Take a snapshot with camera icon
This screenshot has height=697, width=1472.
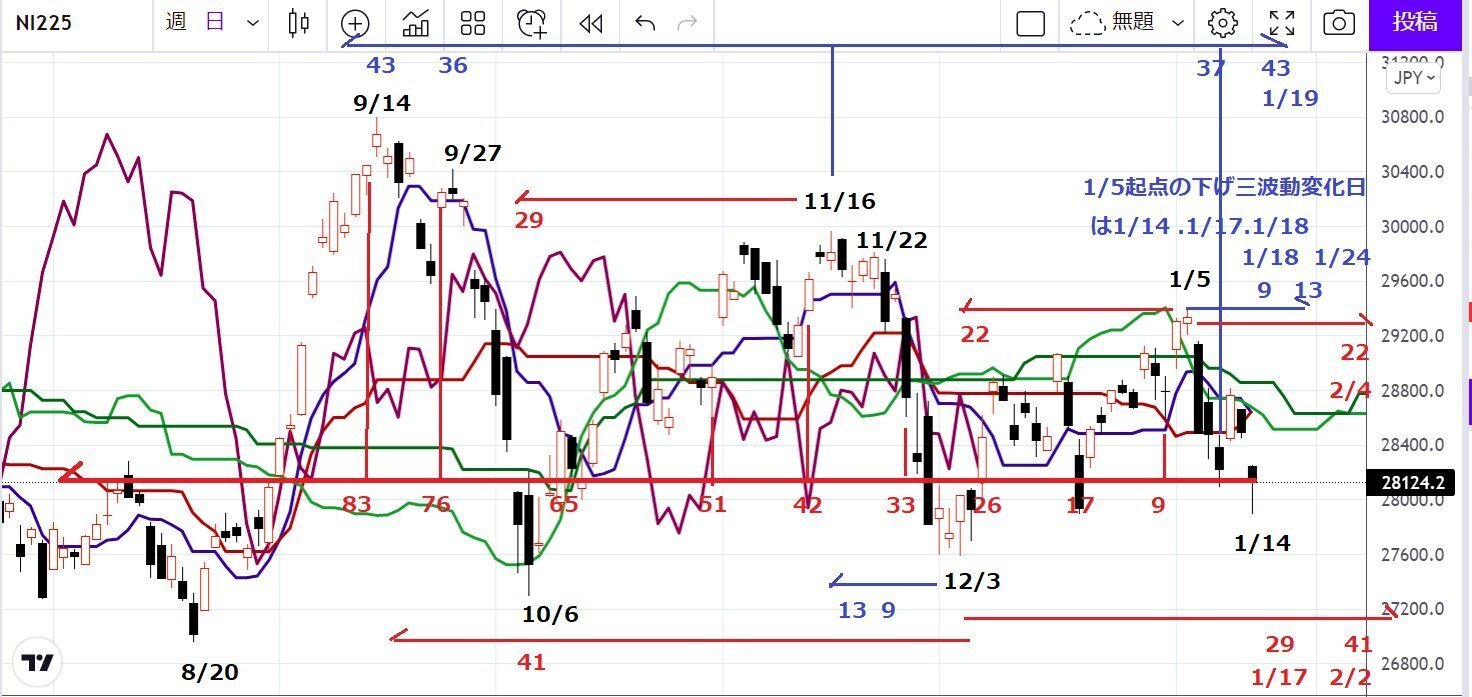(1339, 23)
